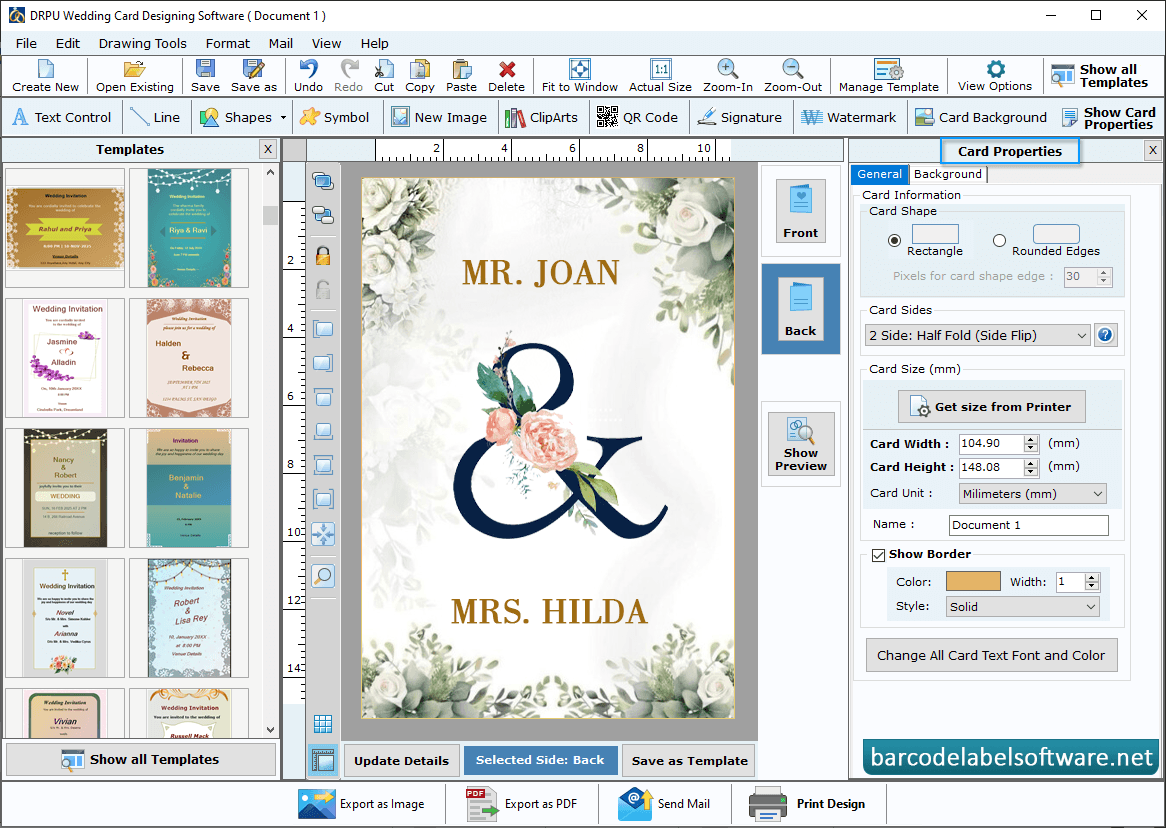Select the Back card side

tap(800, 309)
